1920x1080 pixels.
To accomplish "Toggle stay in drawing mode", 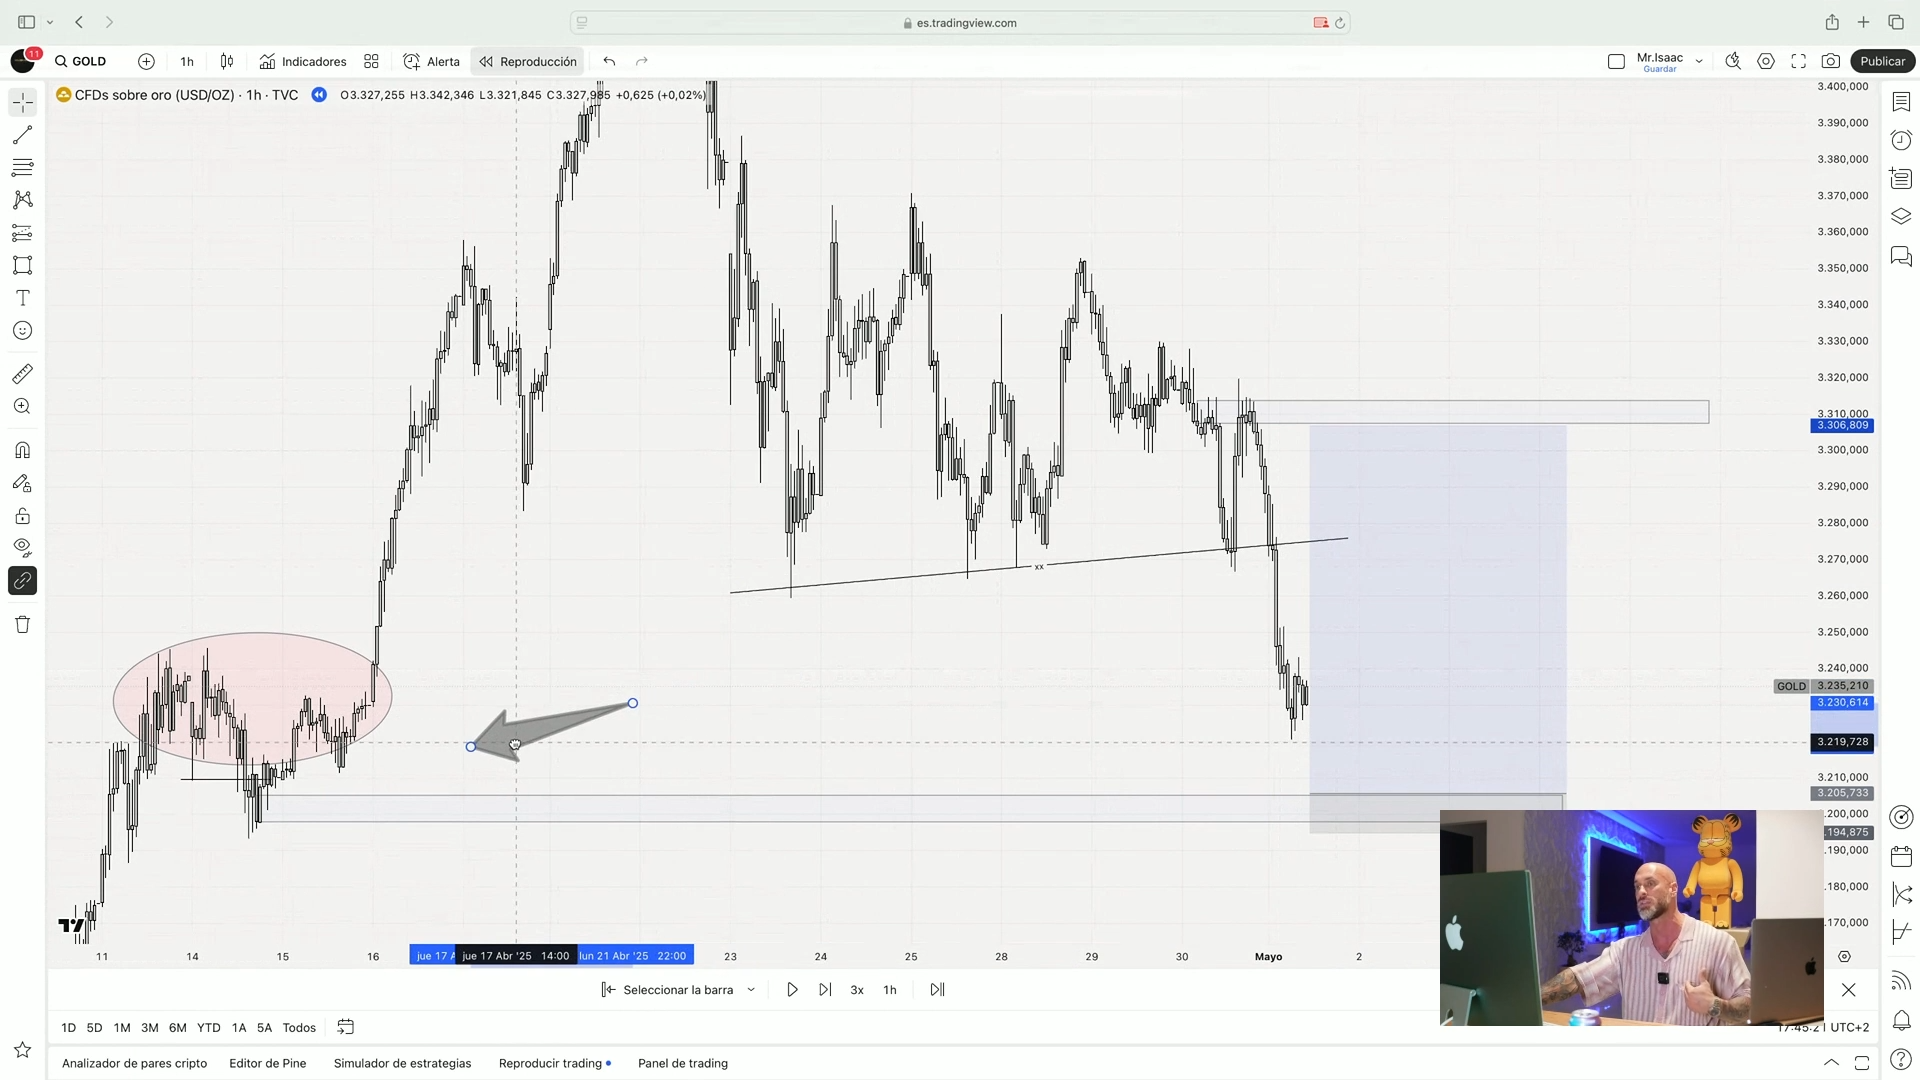I will tap(22, 483).
